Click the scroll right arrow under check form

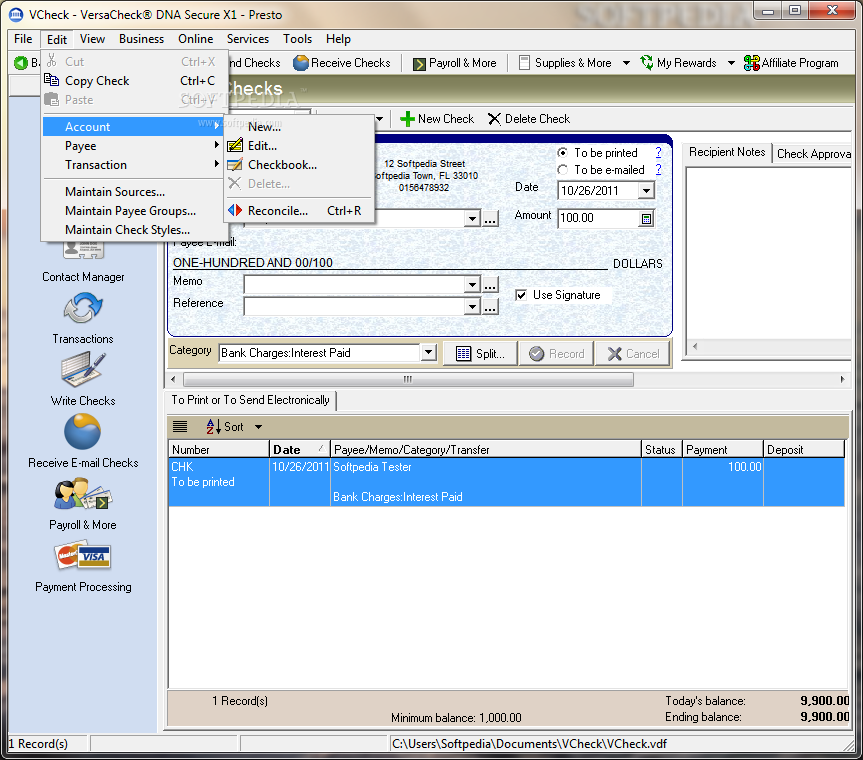pos(842,379)
